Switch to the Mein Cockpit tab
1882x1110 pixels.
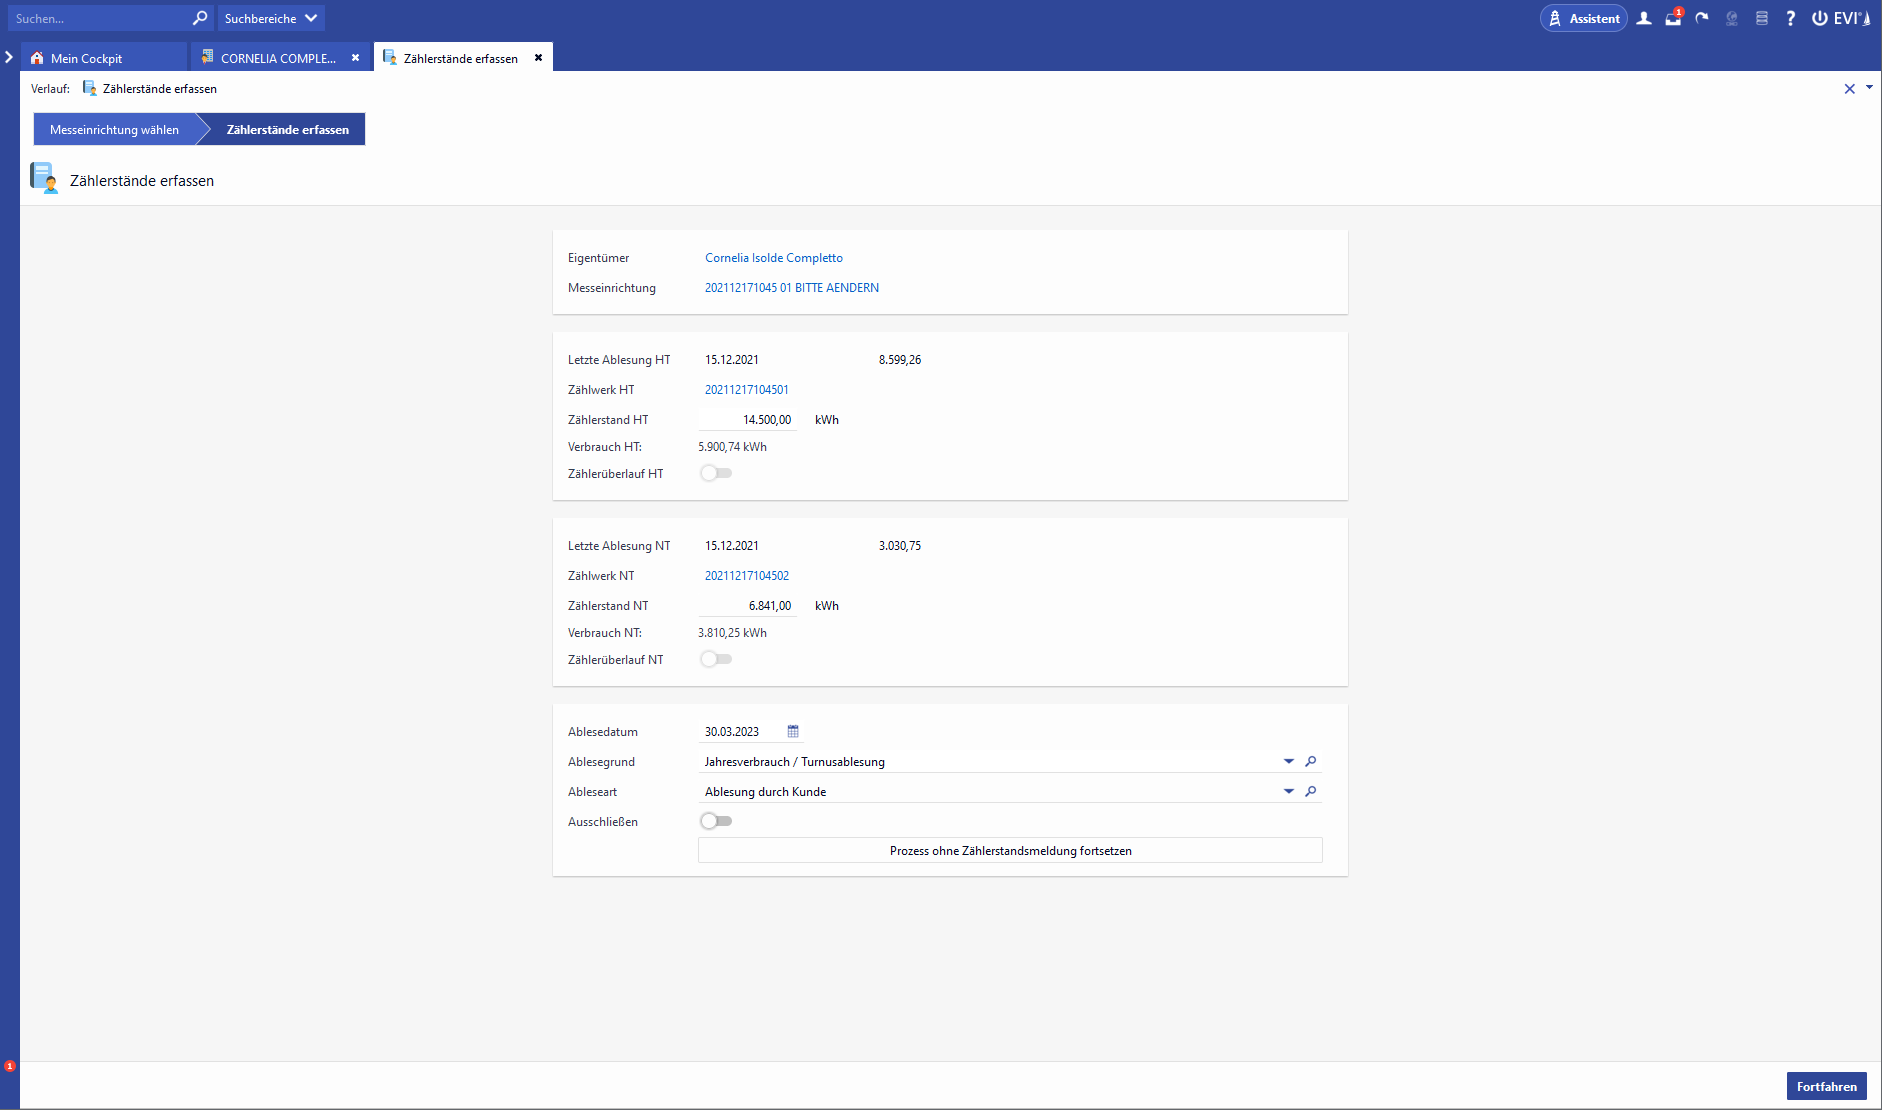click(x=86, y=58)
